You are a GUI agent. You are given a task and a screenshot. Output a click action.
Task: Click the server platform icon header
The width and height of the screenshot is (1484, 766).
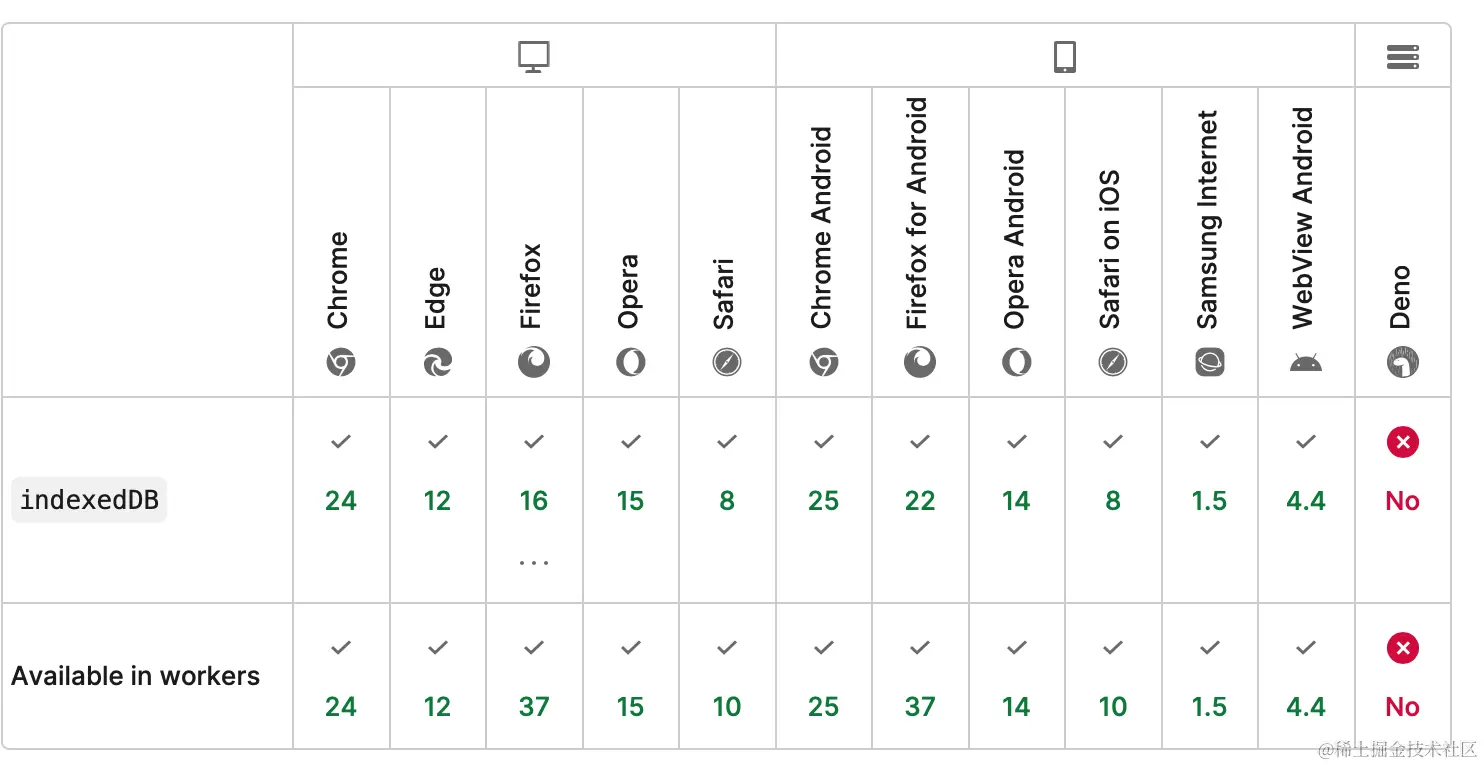pos(1403,58)
